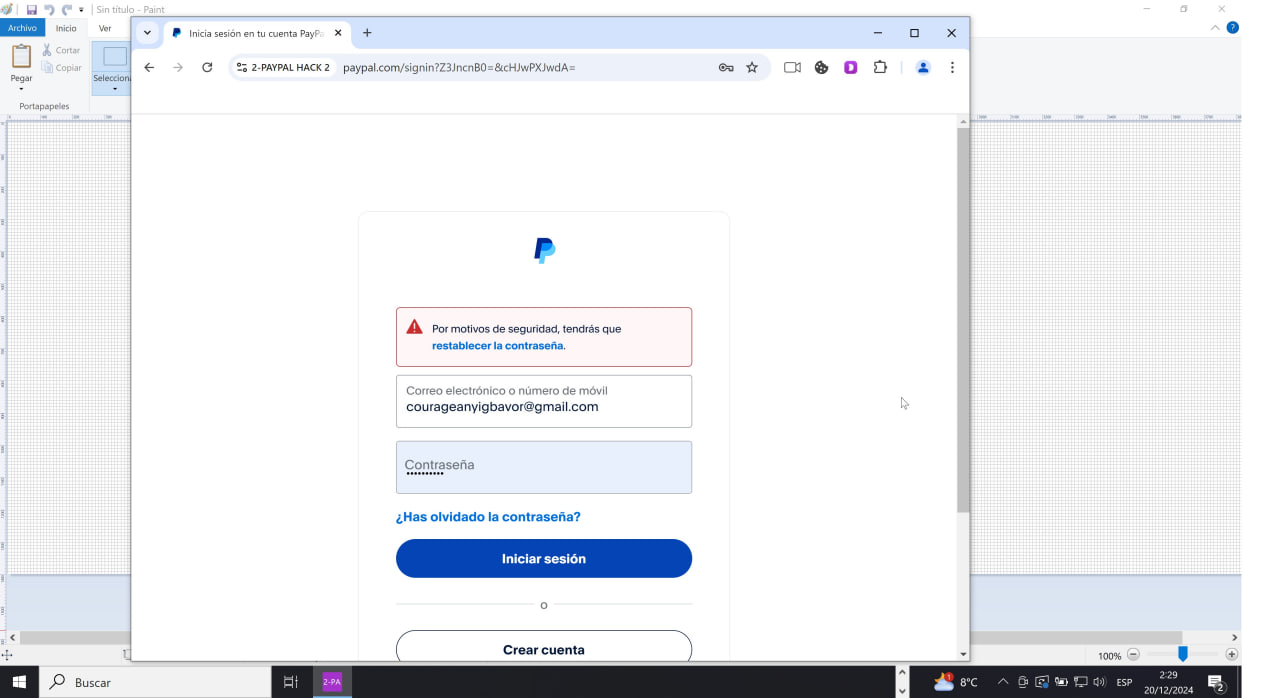Switch to Paint's Ver tab

(105, 28)
